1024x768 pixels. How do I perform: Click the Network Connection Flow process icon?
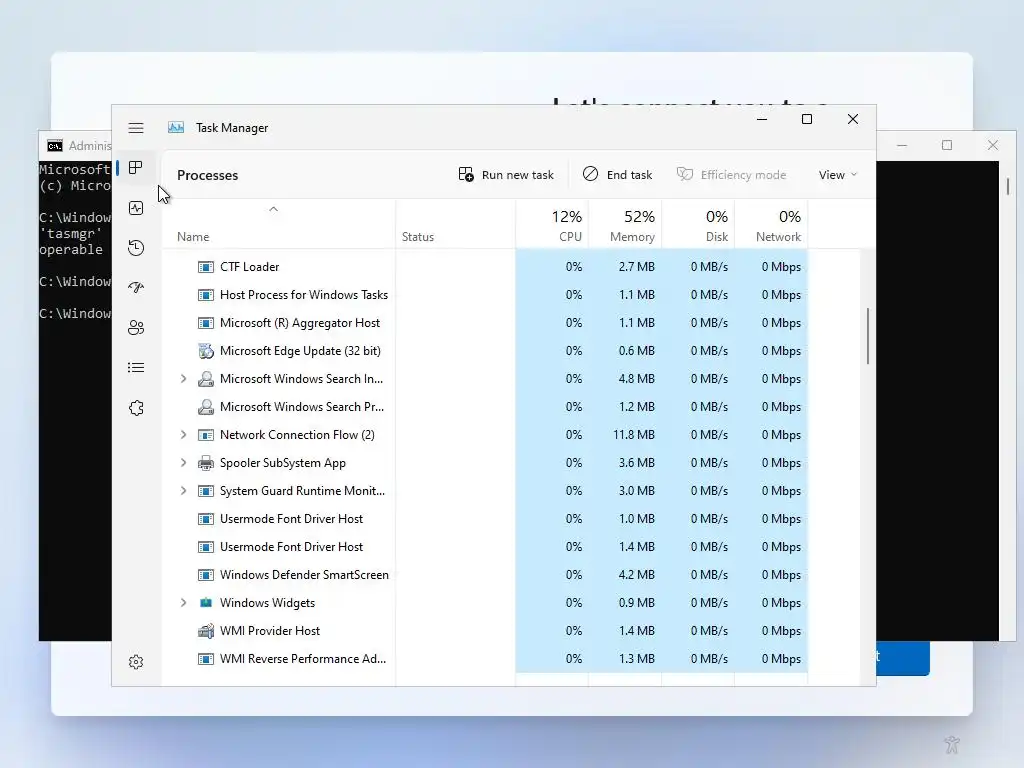(206, 435)
